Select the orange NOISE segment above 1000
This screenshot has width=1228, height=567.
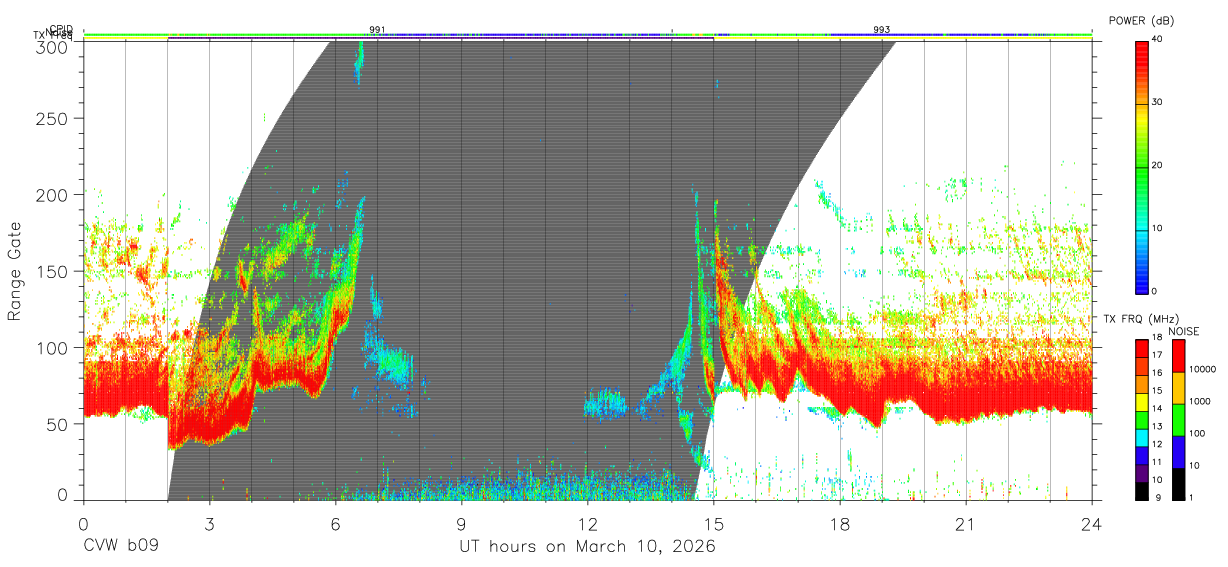[x=1179, y=388]
